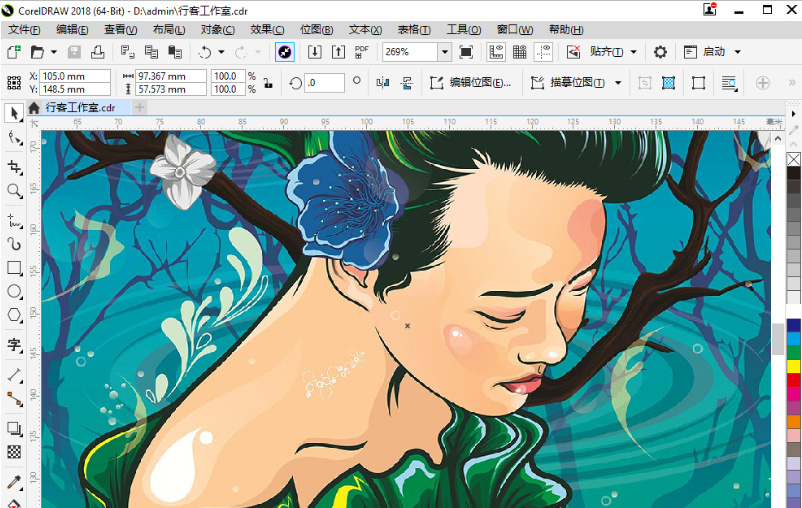Select the Transparency checkerboard tool
Screen dimensions: 802x508
[x=14, y=452]
